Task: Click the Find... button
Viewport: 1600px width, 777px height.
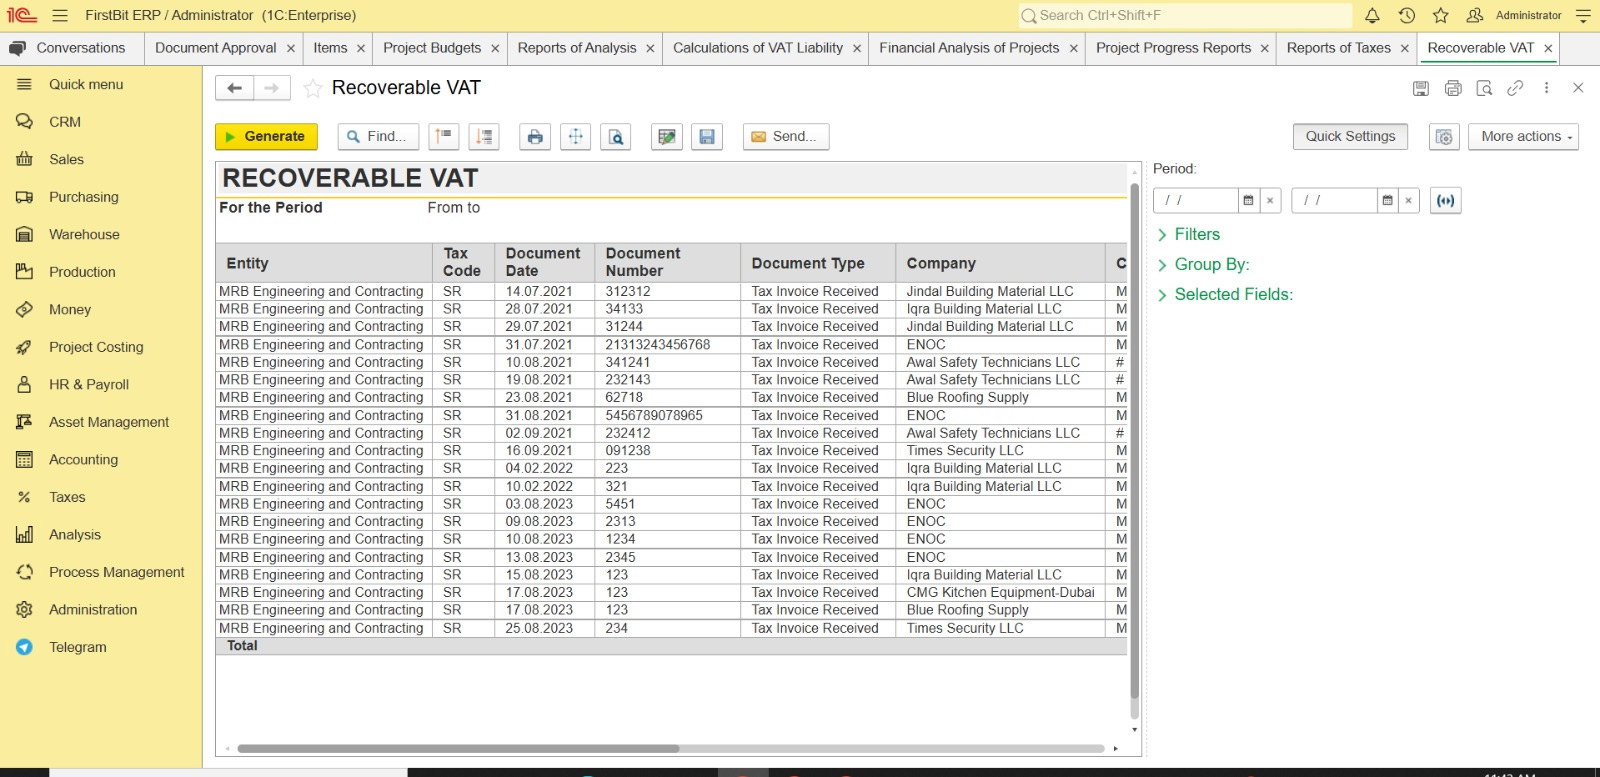Action: tap(378, 137)
